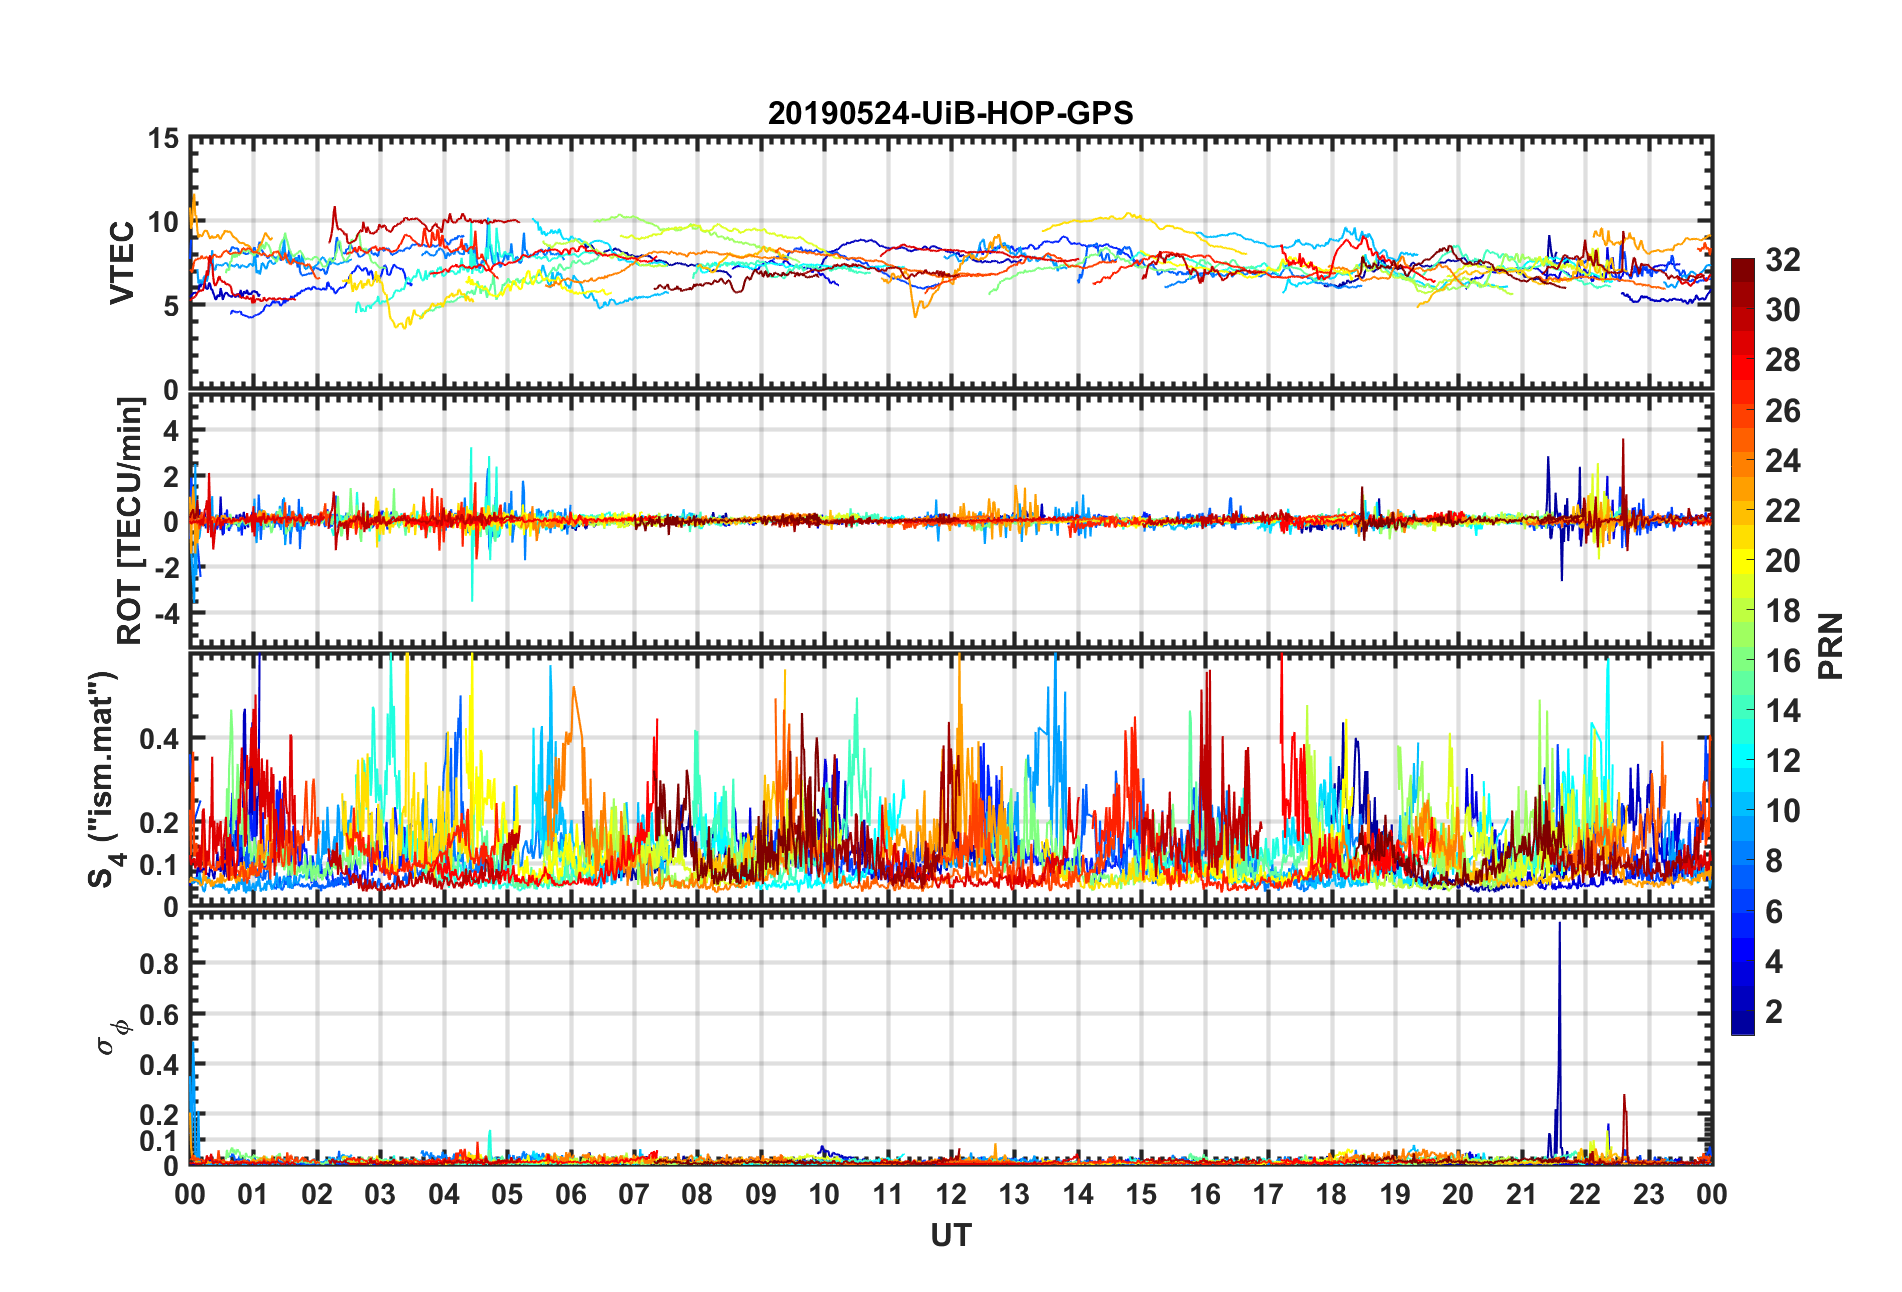Viewport: 1902px width, 1292px height.
Task: Click the 0.4 tick on S4 axis
Action: point(160,739)
